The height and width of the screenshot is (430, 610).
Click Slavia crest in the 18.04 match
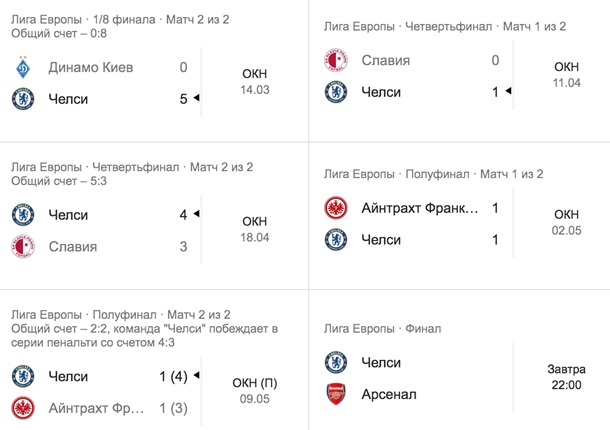23,246
